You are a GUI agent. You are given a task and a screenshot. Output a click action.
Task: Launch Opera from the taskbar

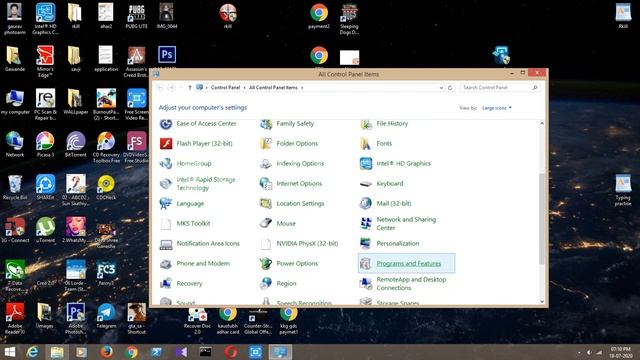(x=231, y=352)
